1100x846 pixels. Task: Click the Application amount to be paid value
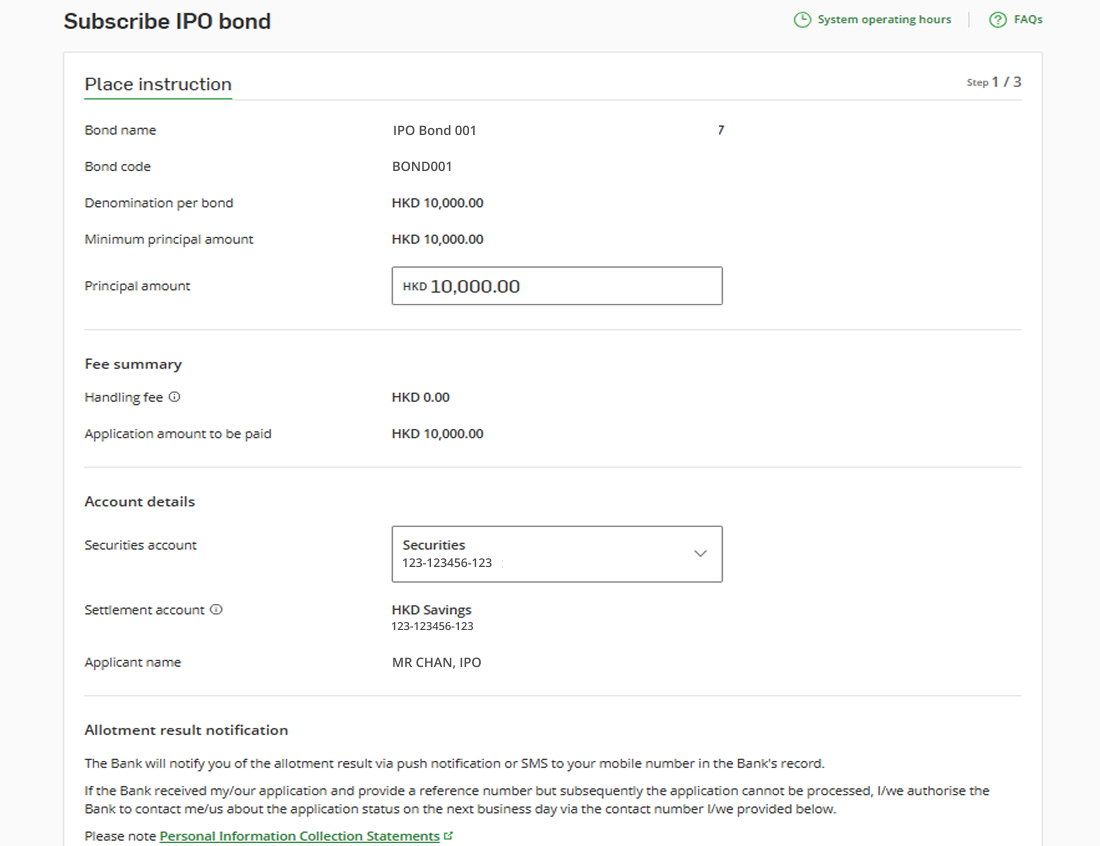(x=437, y=433)
